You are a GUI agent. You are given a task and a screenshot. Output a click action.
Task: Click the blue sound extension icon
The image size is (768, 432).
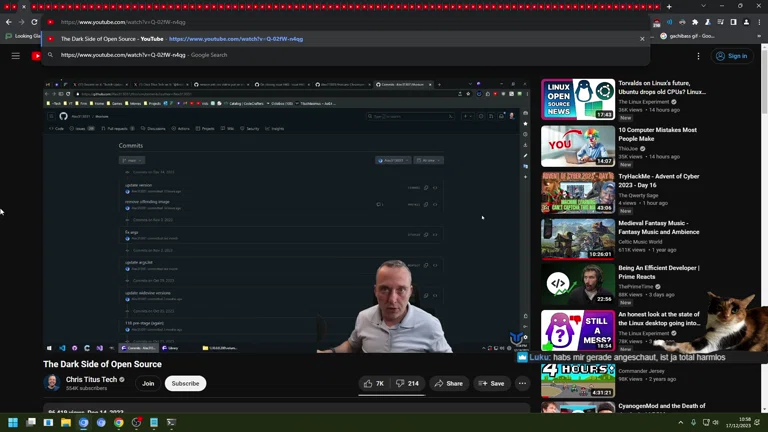(x=670, y=22)
